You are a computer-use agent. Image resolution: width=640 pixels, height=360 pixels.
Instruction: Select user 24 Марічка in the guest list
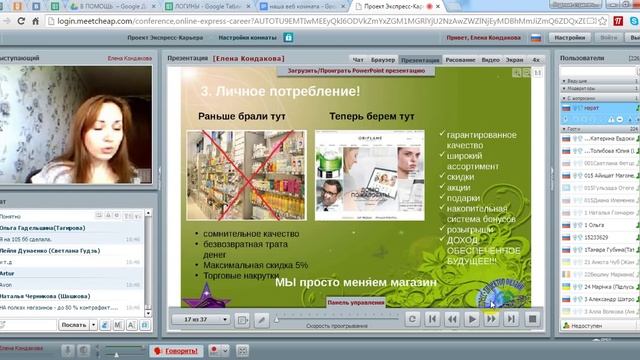click(599, 287)
